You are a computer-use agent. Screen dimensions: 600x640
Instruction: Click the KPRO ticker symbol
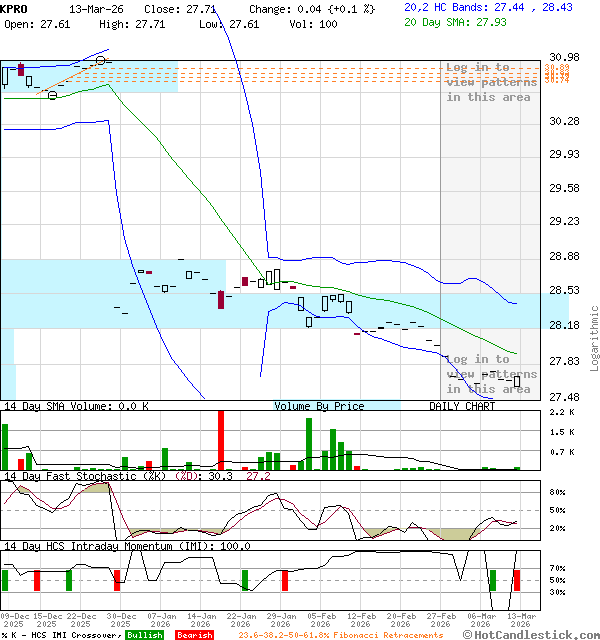click(x=14, y=8)
